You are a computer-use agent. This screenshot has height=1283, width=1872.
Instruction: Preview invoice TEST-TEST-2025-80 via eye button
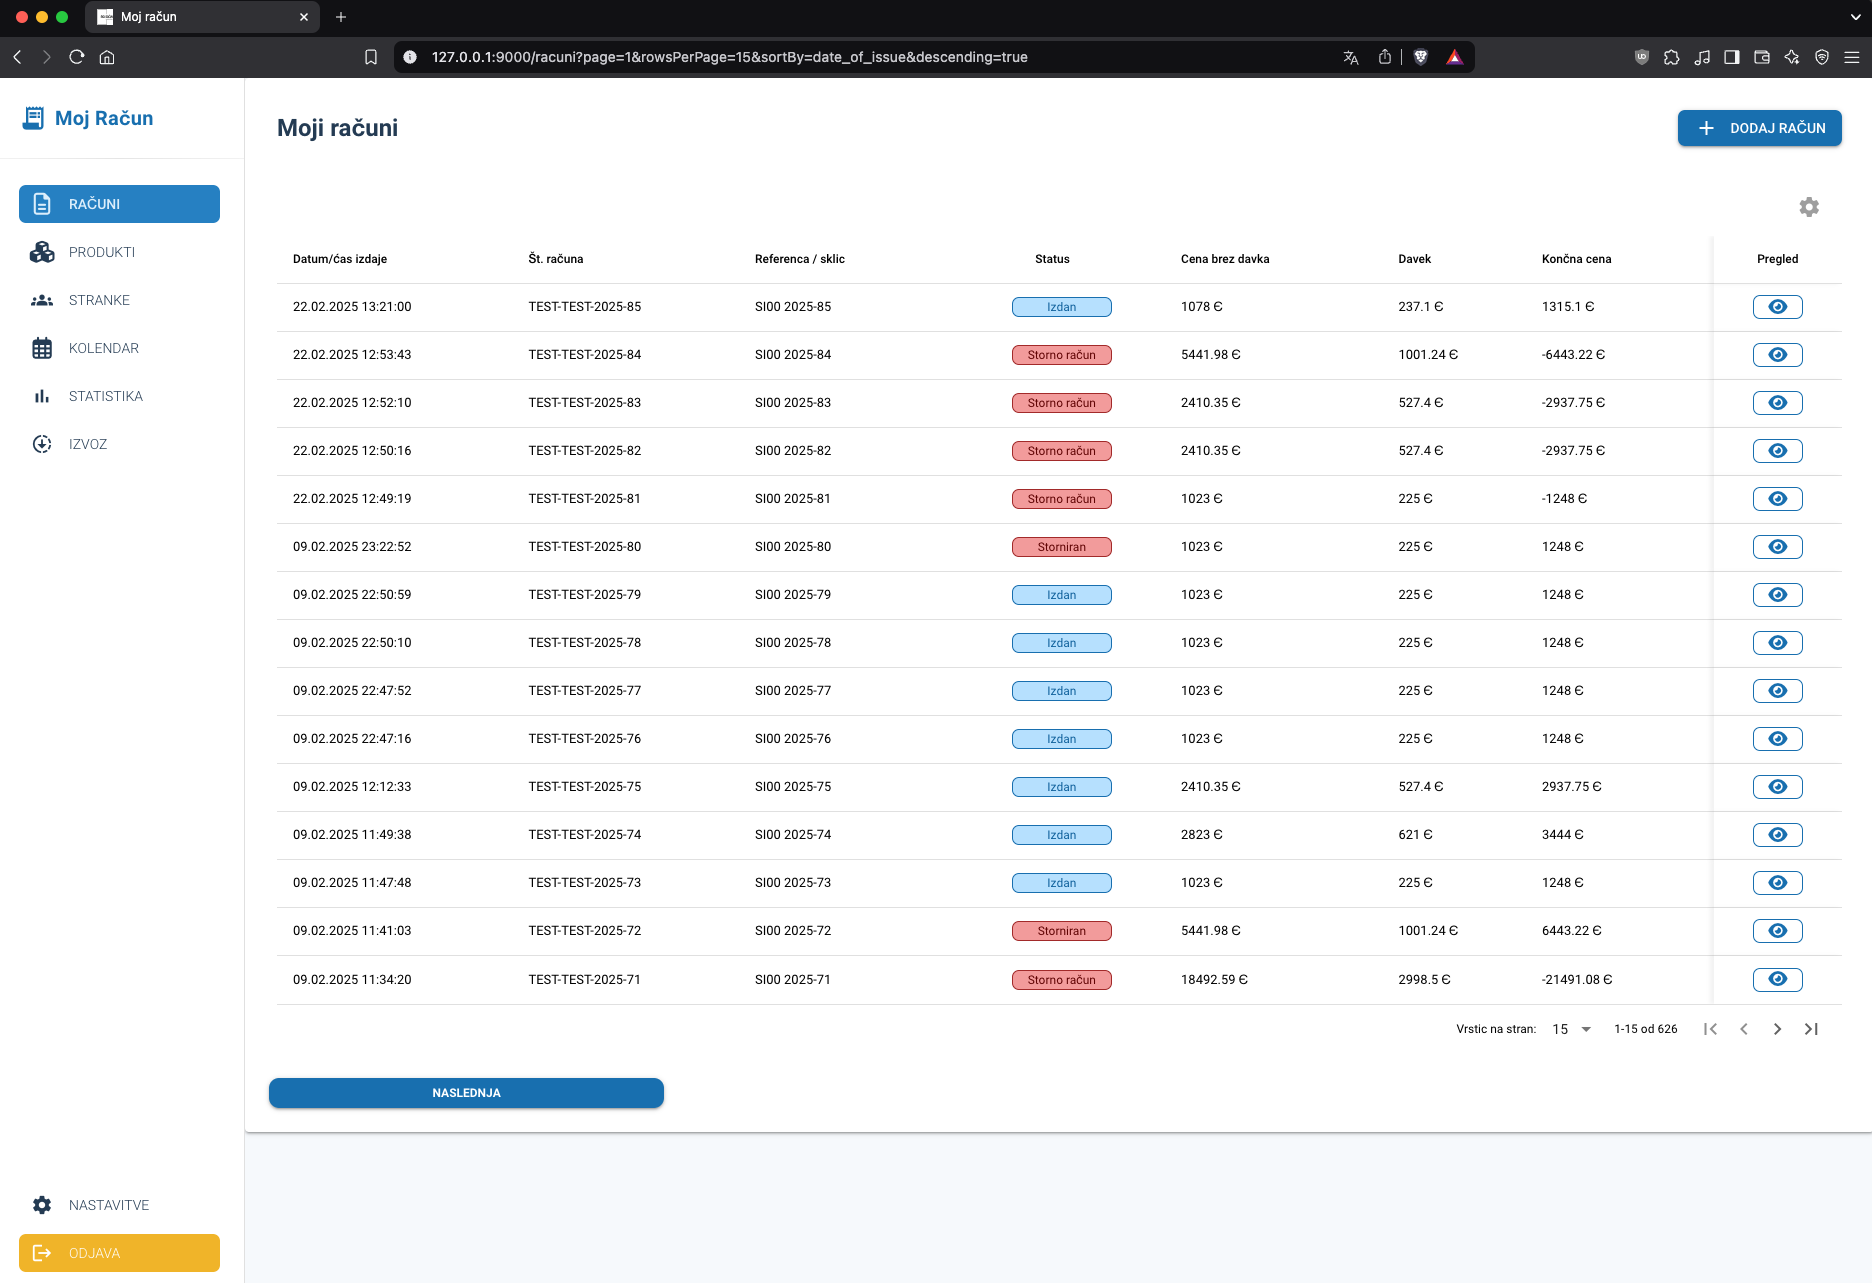coord(1777,547)
